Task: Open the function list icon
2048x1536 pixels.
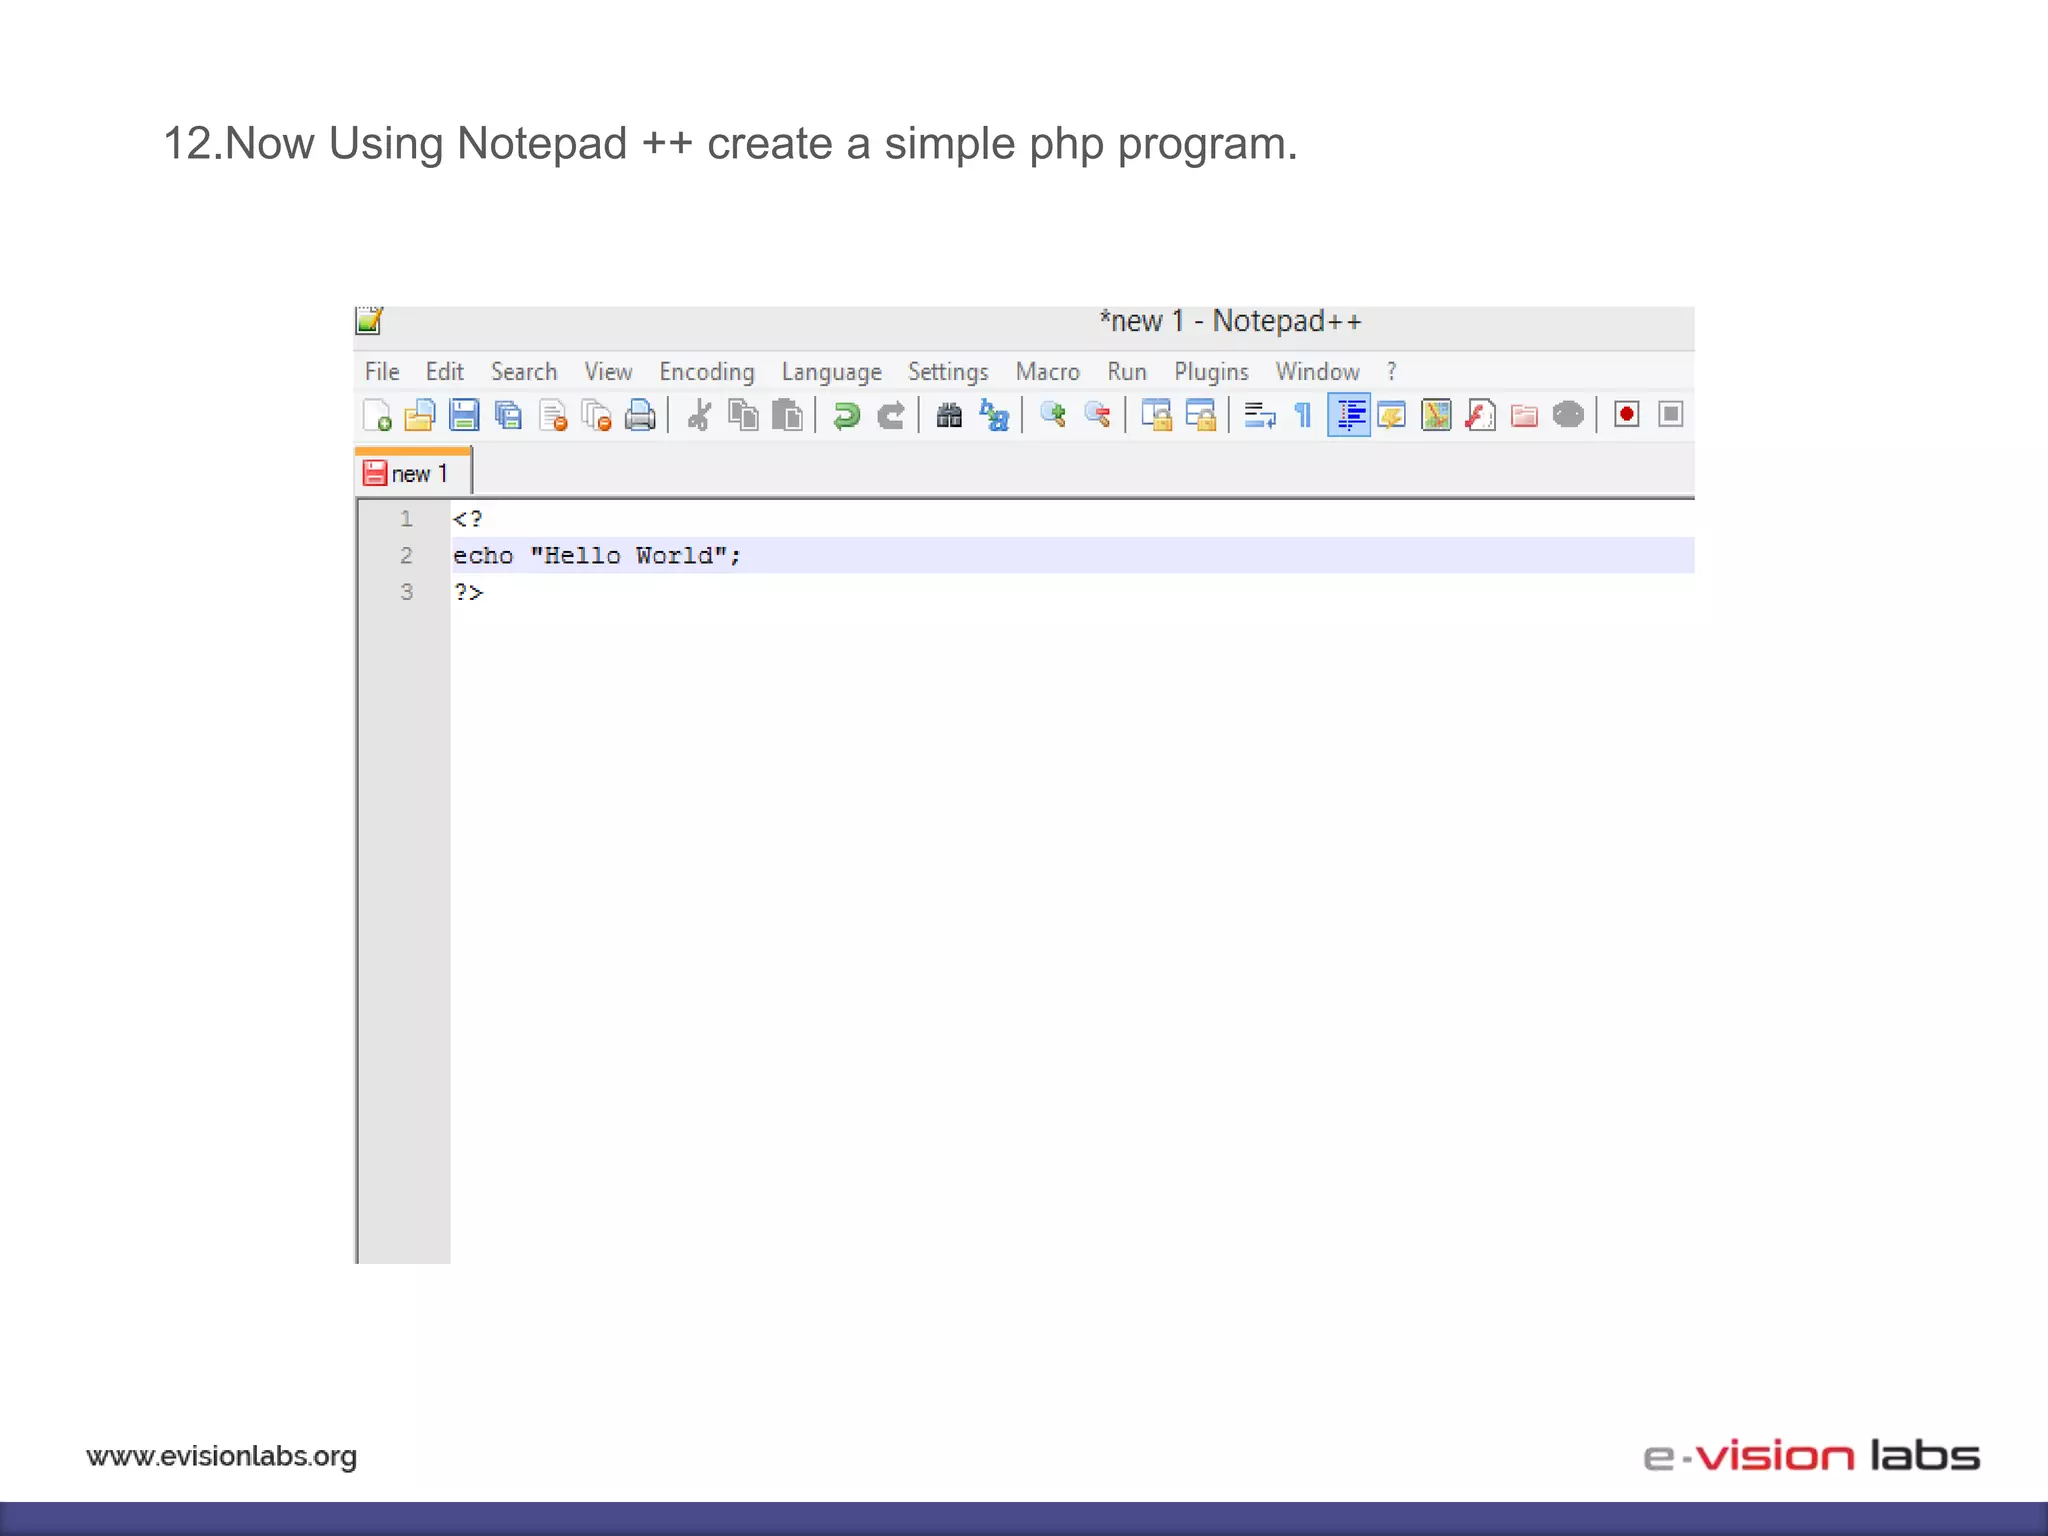Action: (x=1480, y=415)
